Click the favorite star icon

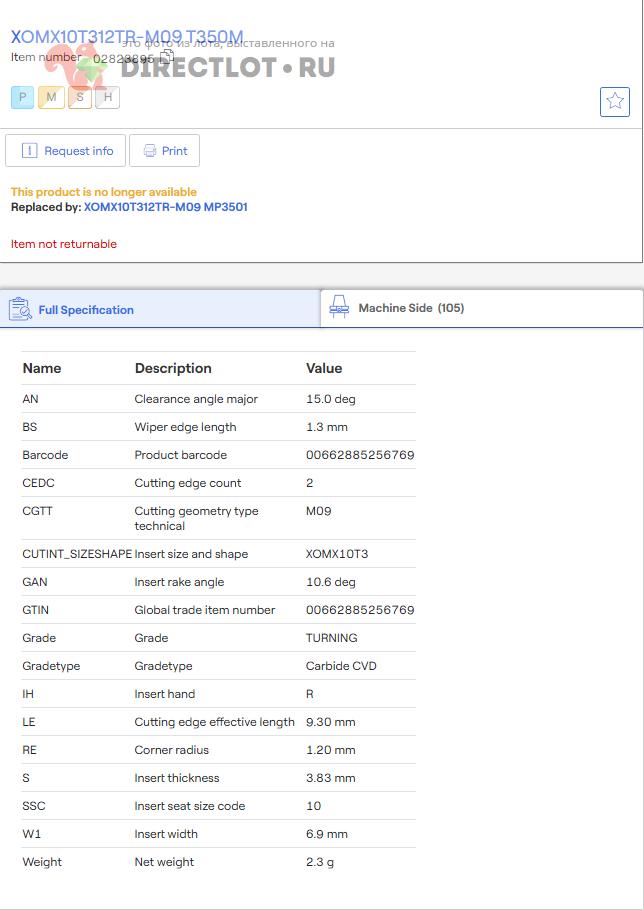point(614,101)
